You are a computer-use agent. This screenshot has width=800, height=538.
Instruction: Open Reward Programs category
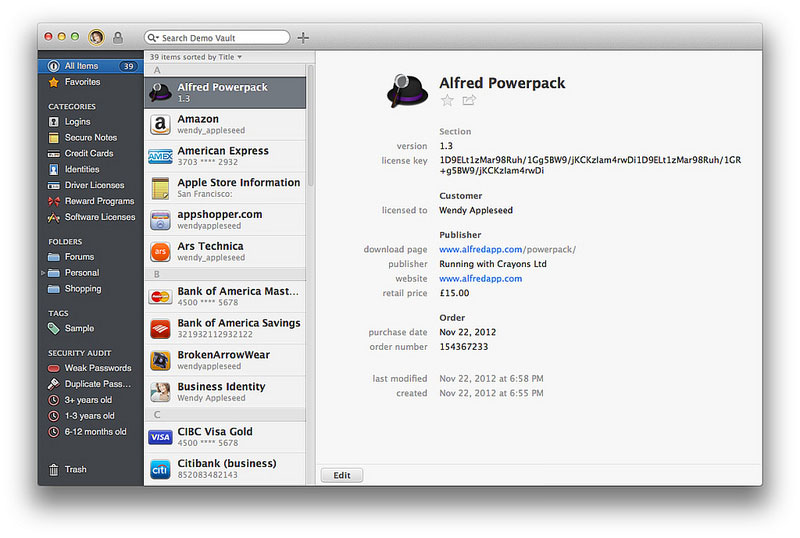point(99,201)
